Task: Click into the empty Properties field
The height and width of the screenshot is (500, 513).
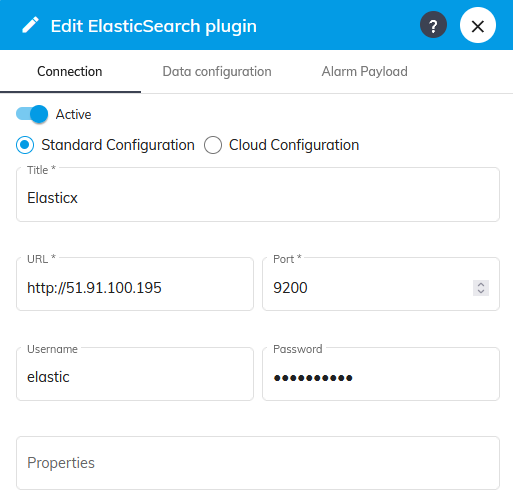Action: (x=258, y=463)
